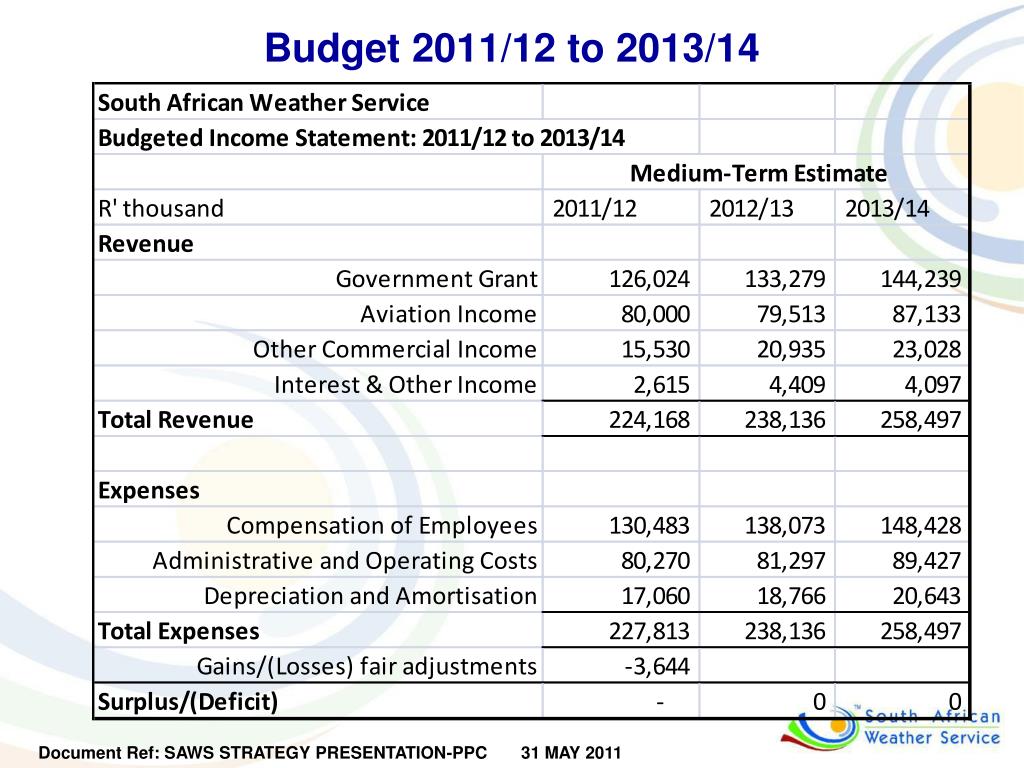Image resolution: width=1024 pixels, height=768 pixels.
Task: Click the slide title 'Budget 2011/12 to 2013/14'
Action: 511,48
